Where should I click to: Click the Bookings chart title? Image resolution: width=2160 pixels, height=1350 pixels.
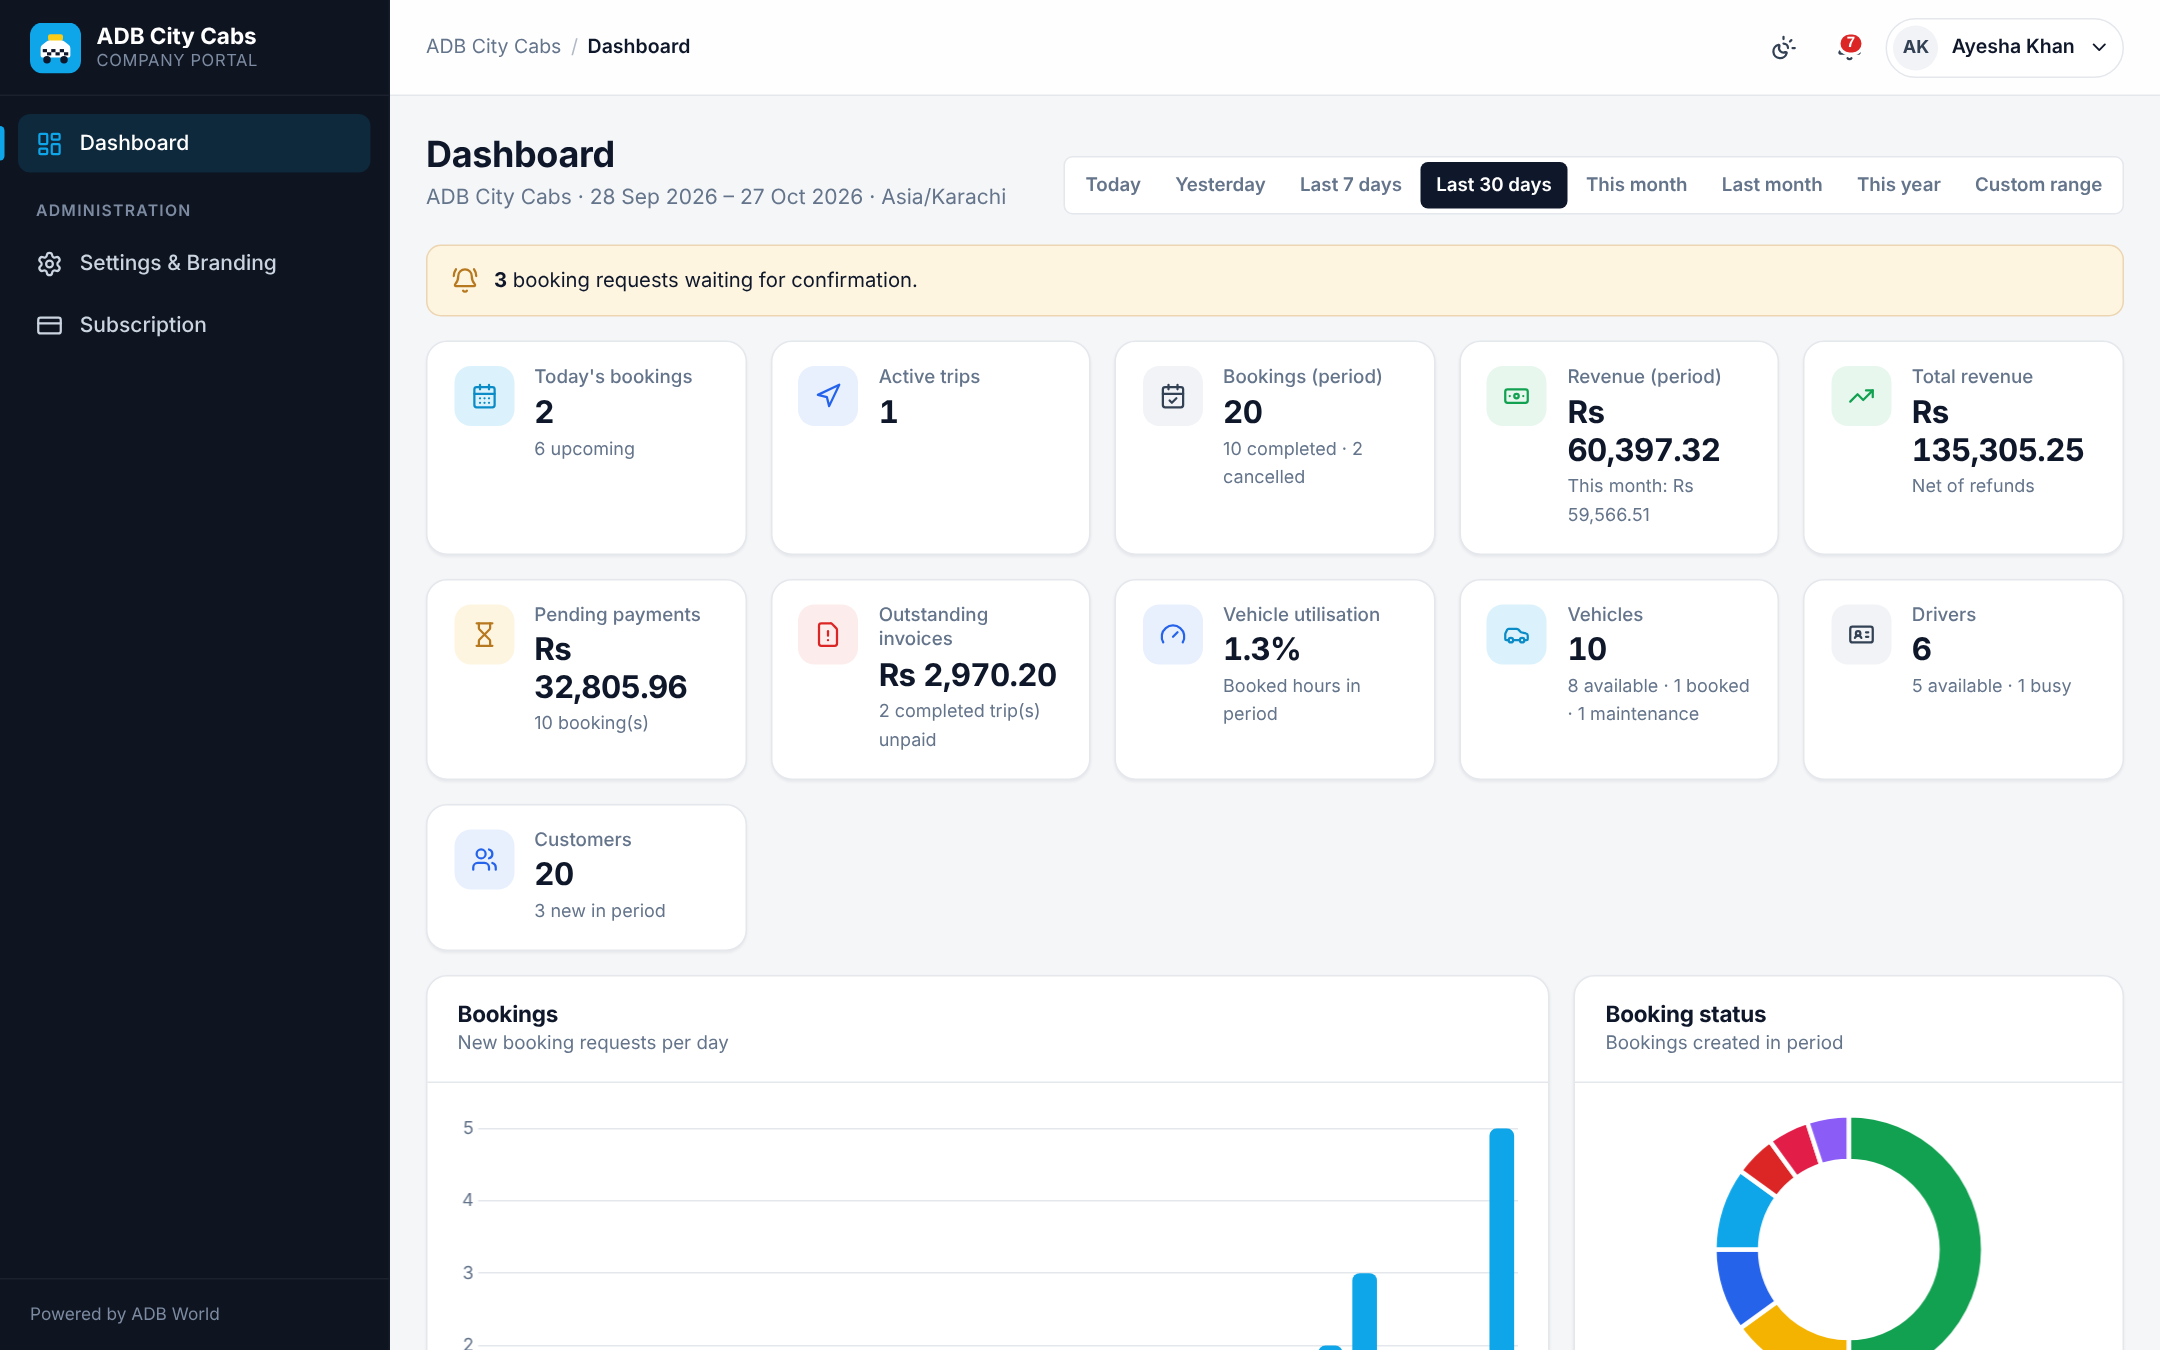[x=508, y=1014]
